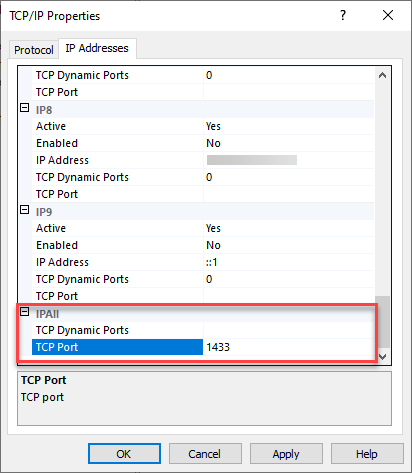Collapse the IPAll section

(25, 312)
